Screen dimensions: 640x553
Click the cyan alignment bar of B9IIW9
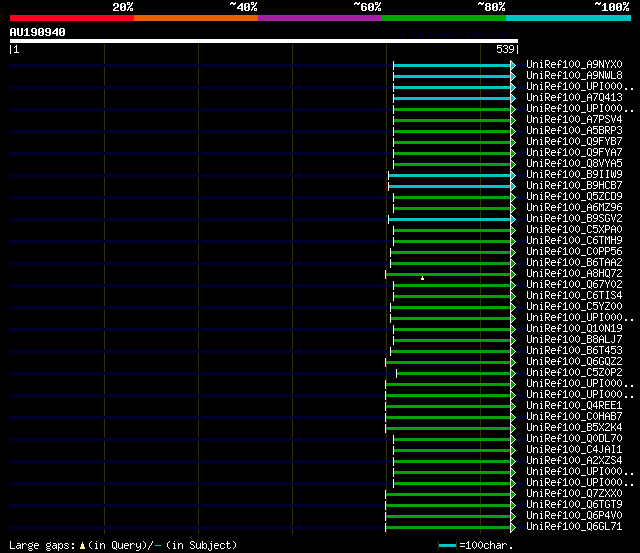(x=449, y=175)
